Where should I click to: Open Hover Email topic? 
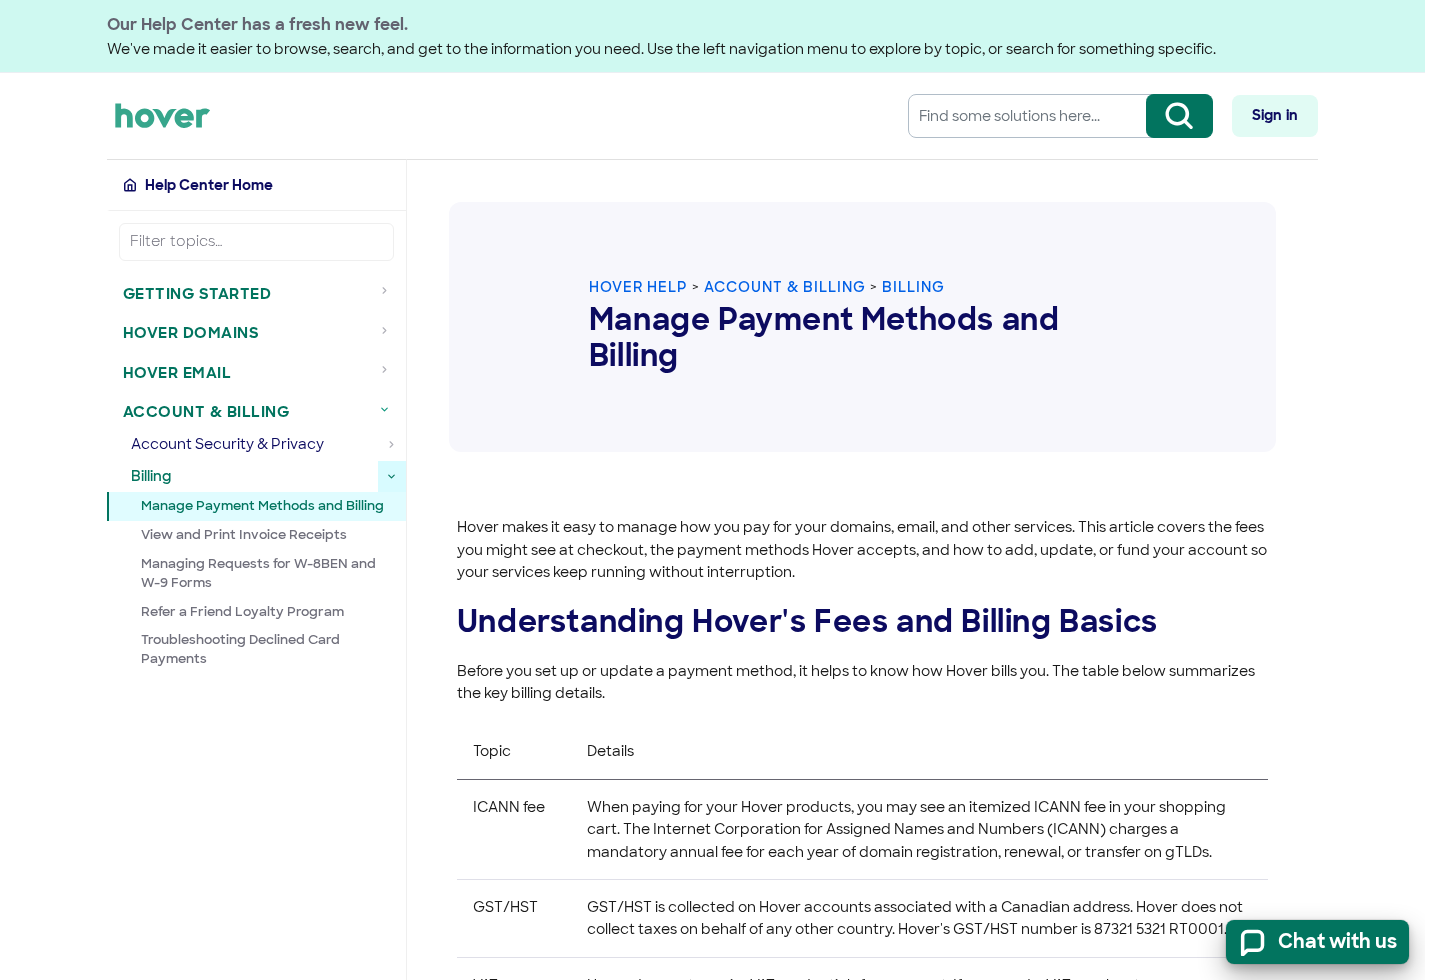177,373
